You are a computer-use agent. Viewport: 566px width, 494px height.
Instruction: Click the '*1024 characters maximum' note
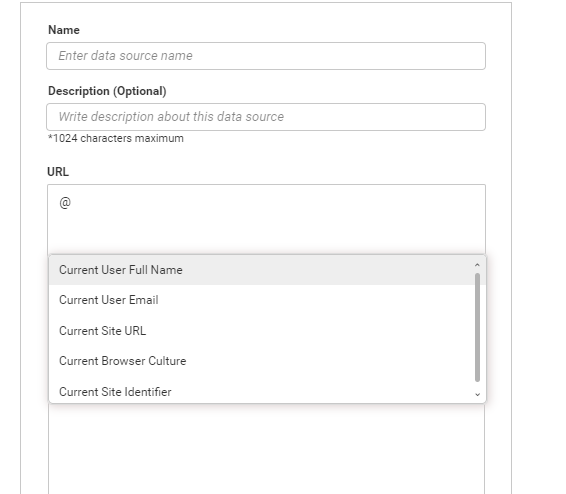116,138
